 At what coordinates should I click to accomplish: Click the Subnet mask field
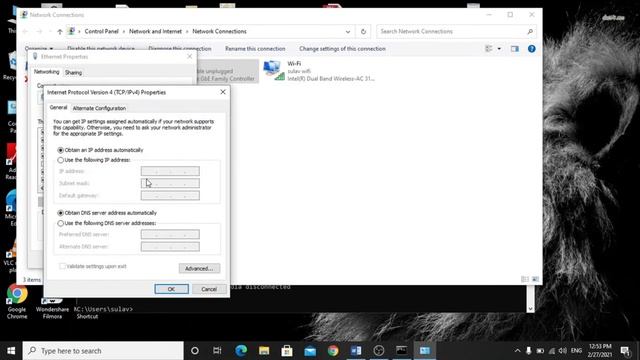point(170,183)
